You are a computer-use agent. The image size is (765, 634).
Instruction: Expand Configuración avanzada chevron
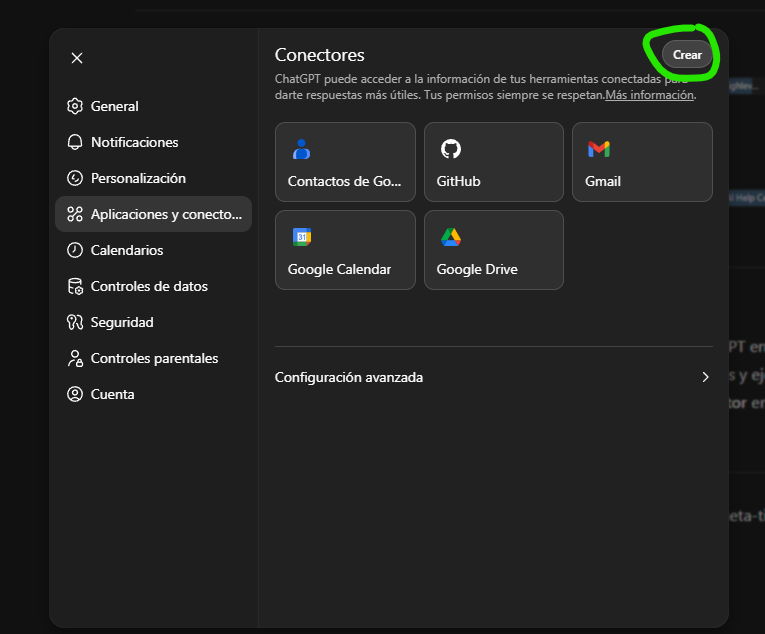pyautogui.click(x=705, y=377)
